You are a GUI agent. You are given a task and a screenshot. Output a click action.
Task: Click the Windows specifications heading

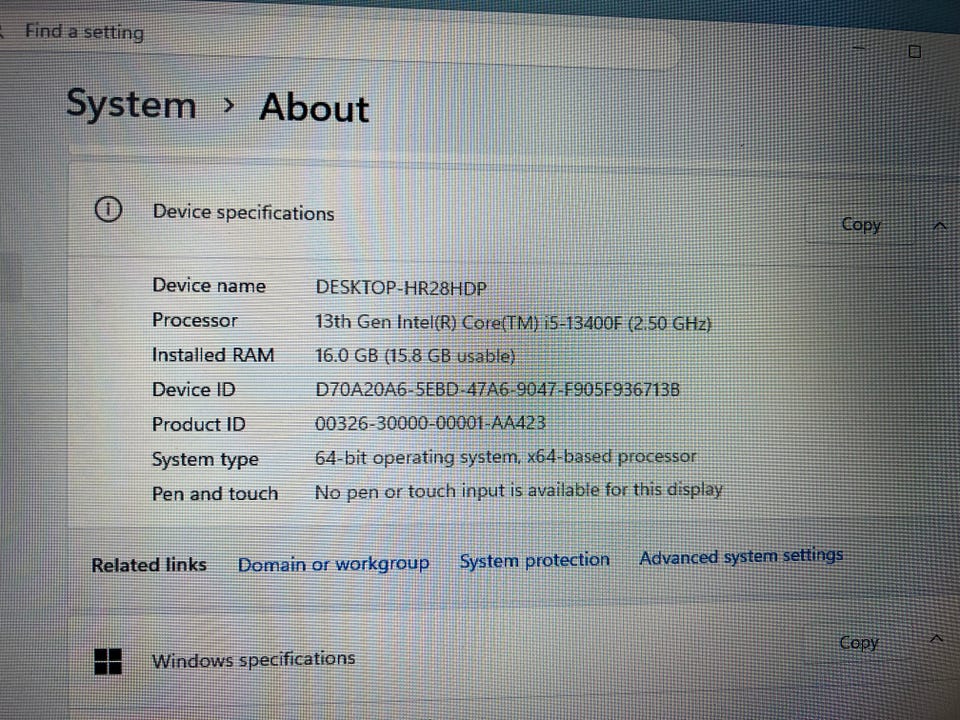point(253,659)
